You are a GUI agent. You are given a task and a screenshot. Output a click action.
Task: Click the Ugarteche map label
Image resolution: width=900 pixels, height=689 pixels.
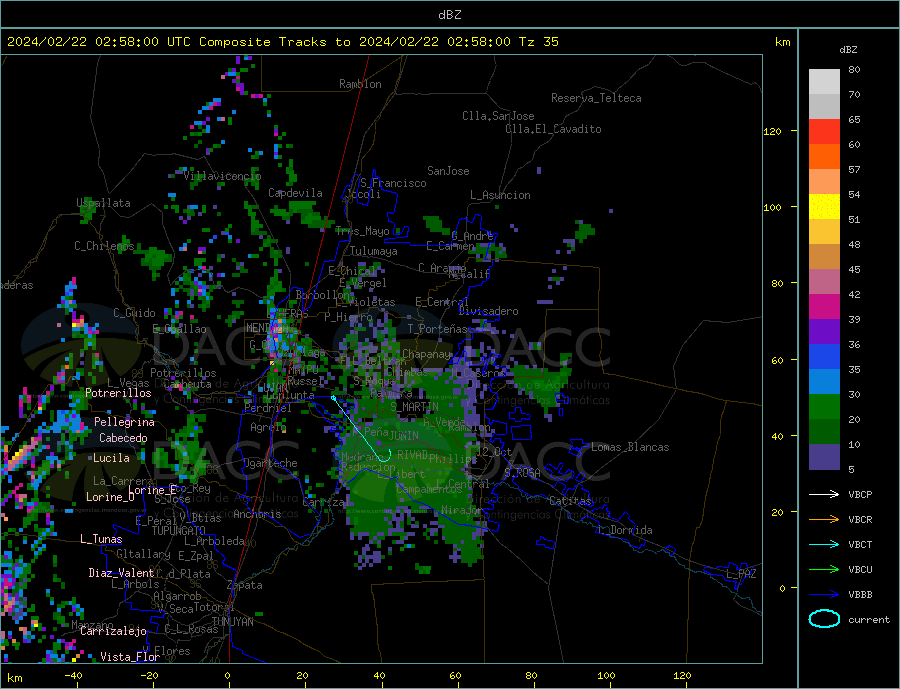pyautogui.click(x=270, y=463)
